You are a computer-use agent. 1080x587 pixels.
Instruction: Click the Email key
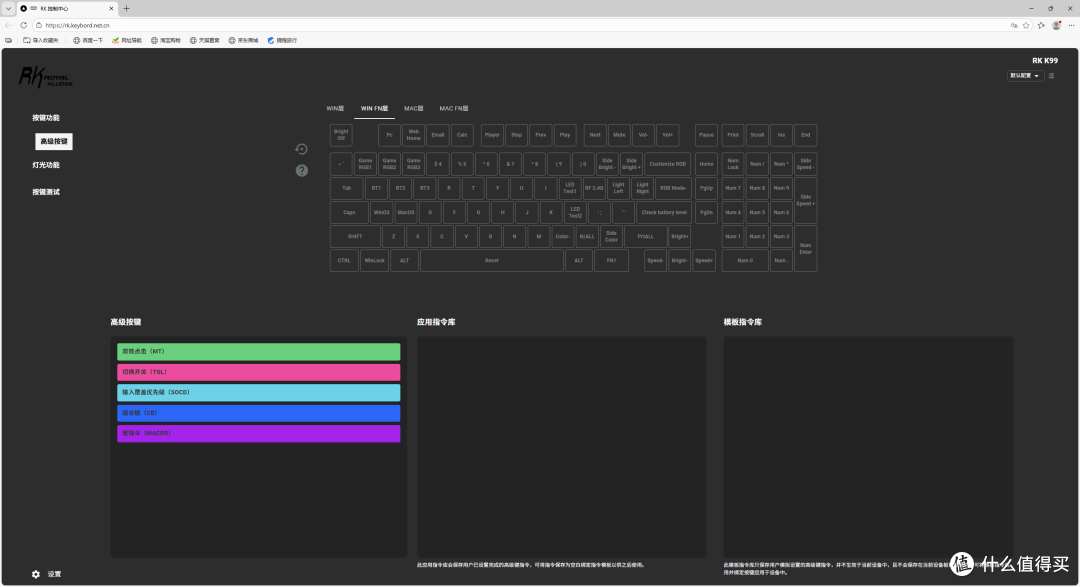(437, 135)
